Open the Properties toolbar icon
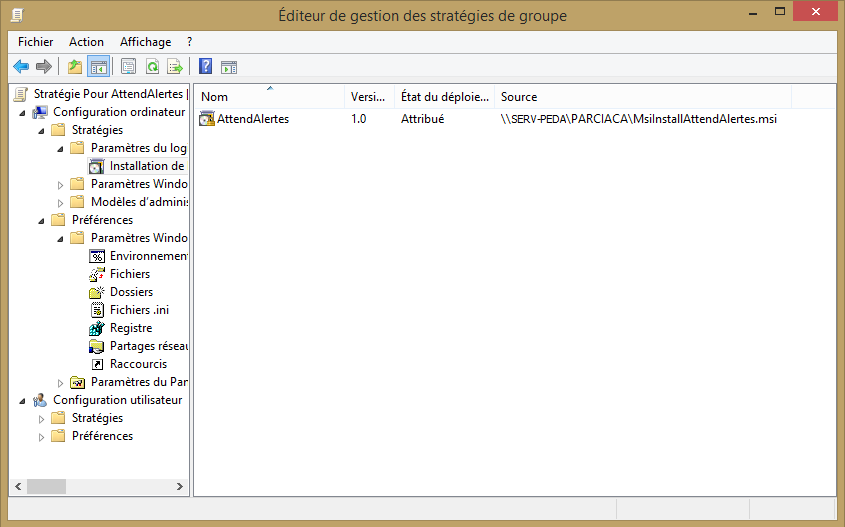Viewport: 845px width, 527px height. coord(128,67)
